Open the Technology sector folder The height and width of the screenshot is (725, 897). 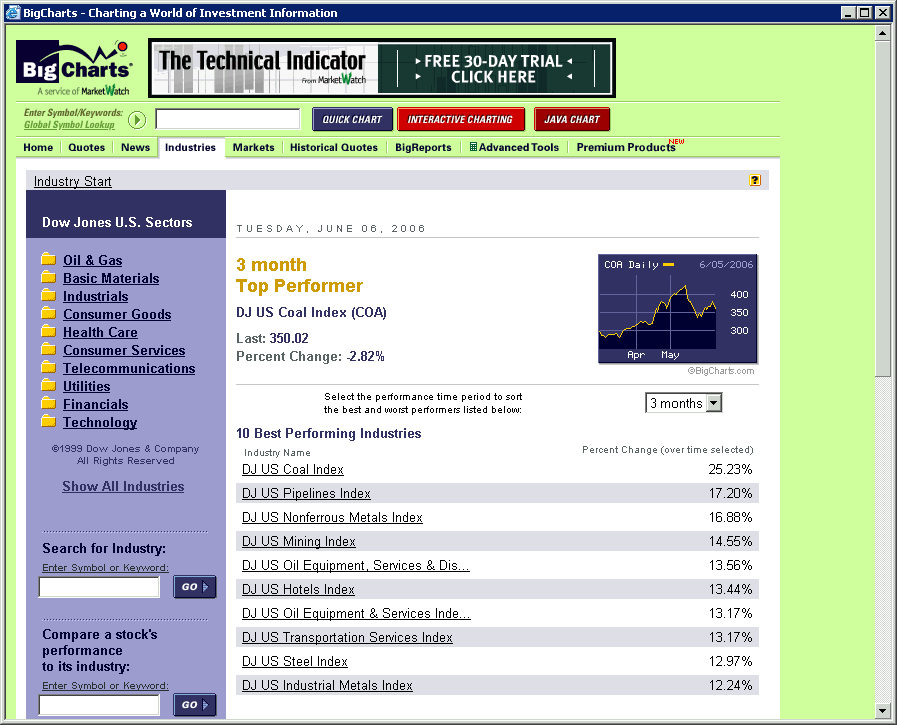pyautogui.click(x=99, y=422)
